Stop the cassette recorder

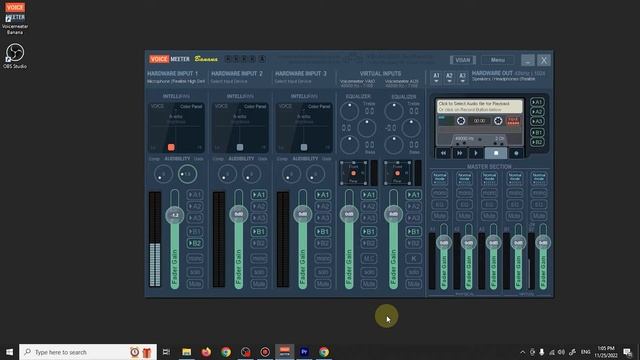[x=496, y=153]
